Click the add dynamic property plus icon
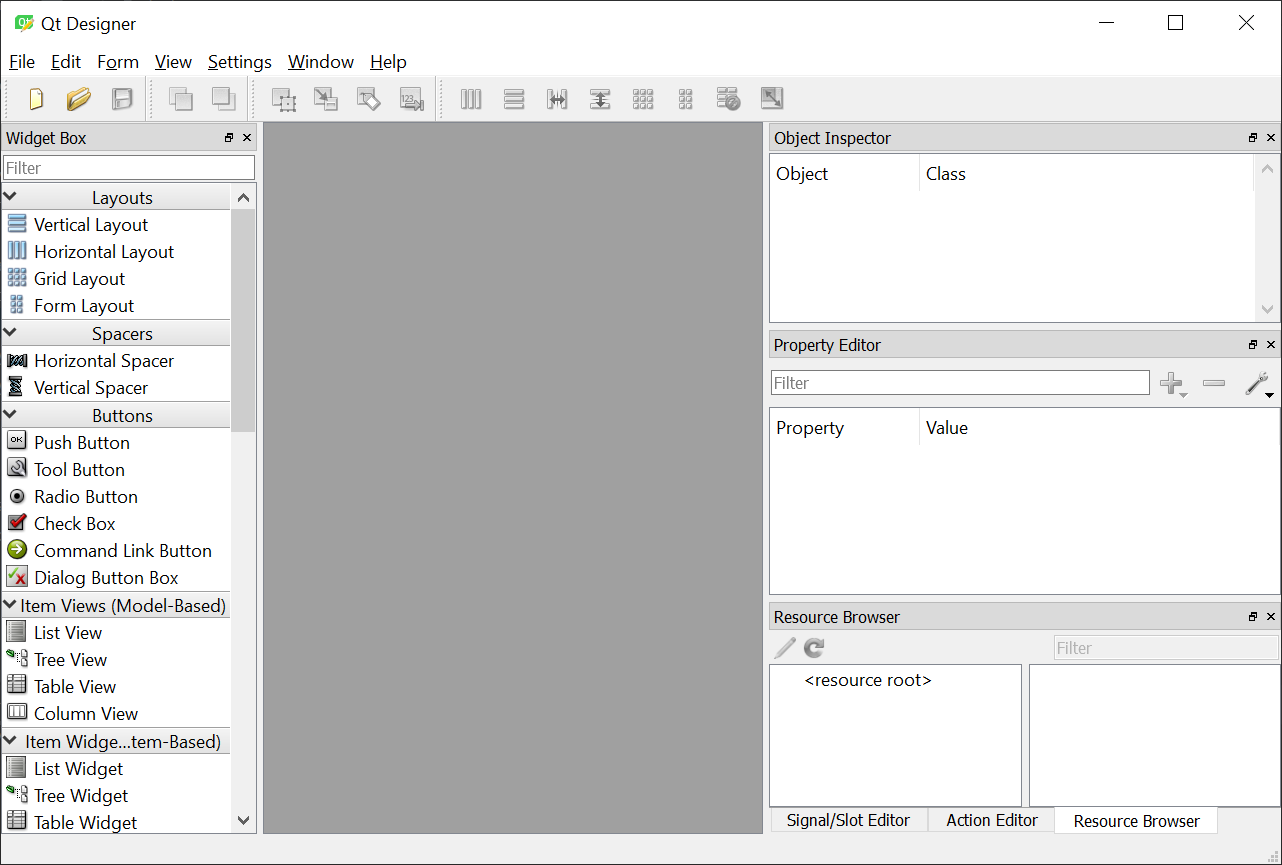Screen dimensions: 1282x865 (1172, 383)
